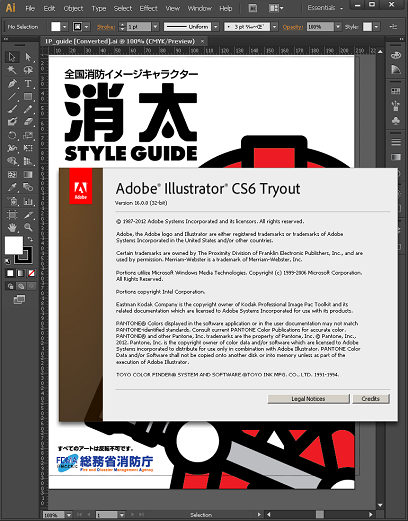
Task: Expand the Opacity 100% dropdown
Action: (x=338, y=27)
